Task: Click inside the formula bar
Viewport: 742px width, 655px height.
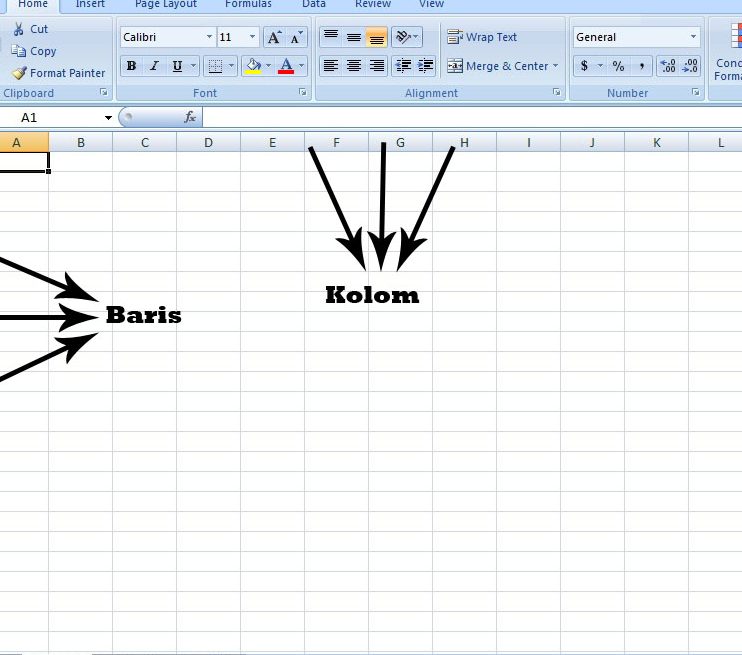Action: coord(472,117)
